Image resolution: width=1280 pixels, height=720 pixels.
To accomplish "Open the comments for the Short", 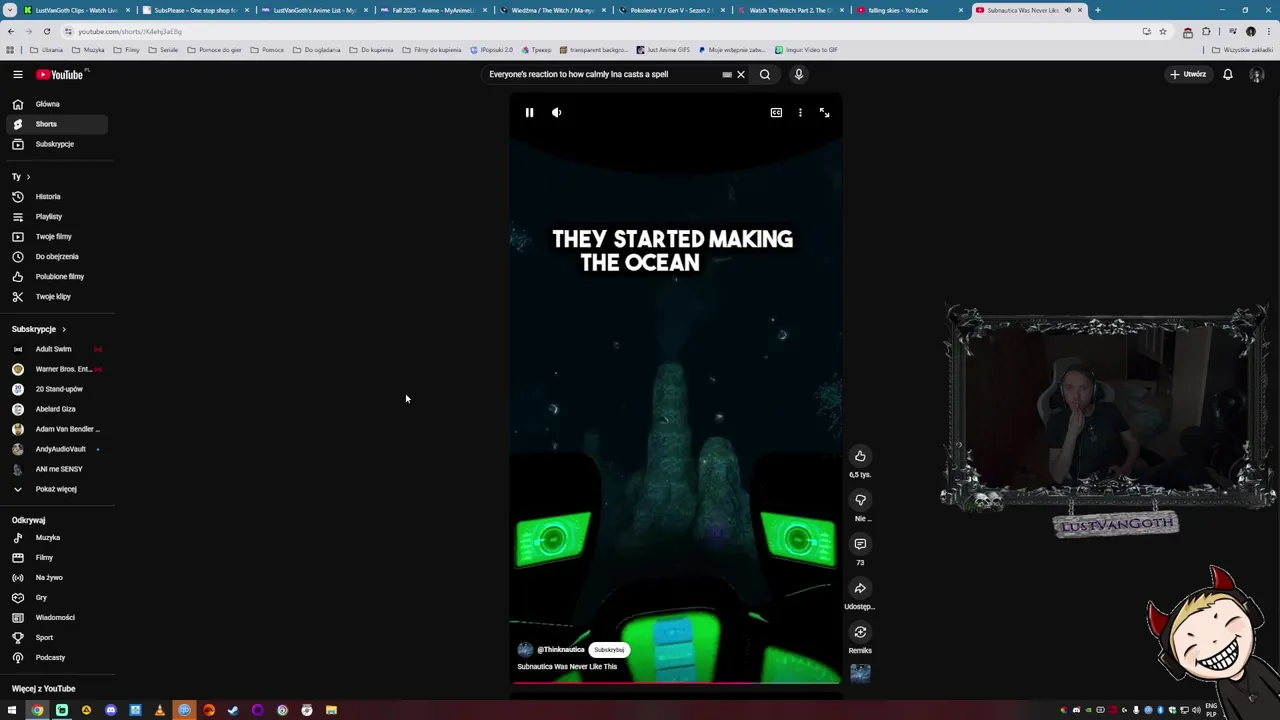I will pos(860,544).
